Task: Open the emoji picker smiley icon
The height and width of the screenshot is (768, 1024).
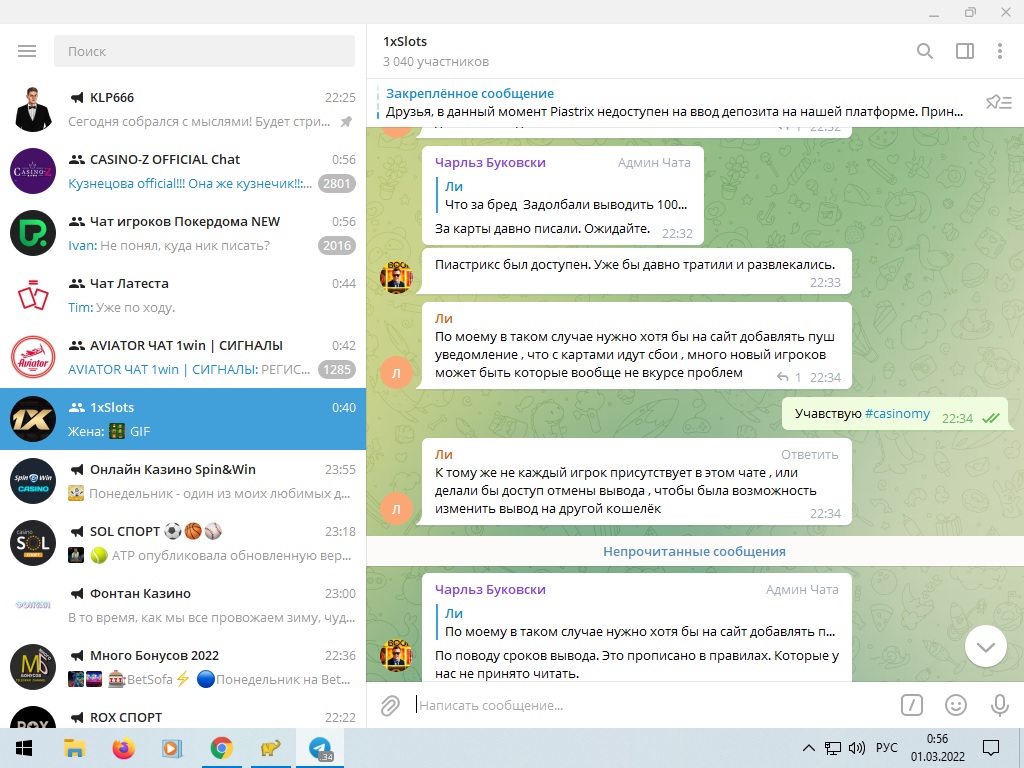Action: [x=956, y=705]
